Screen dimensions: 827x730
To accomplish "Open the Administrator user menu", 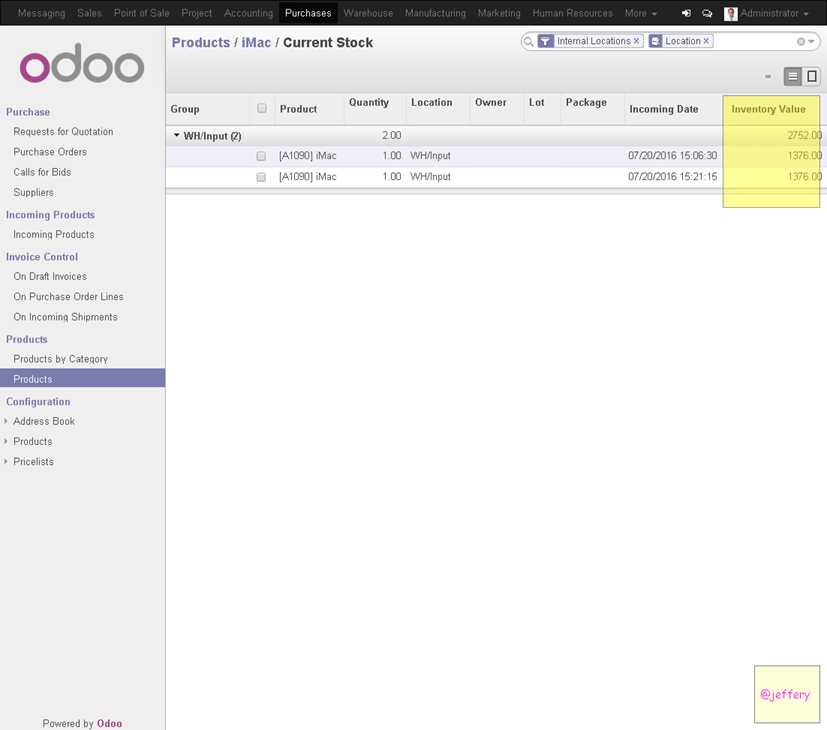I will [x=774, y=13].
